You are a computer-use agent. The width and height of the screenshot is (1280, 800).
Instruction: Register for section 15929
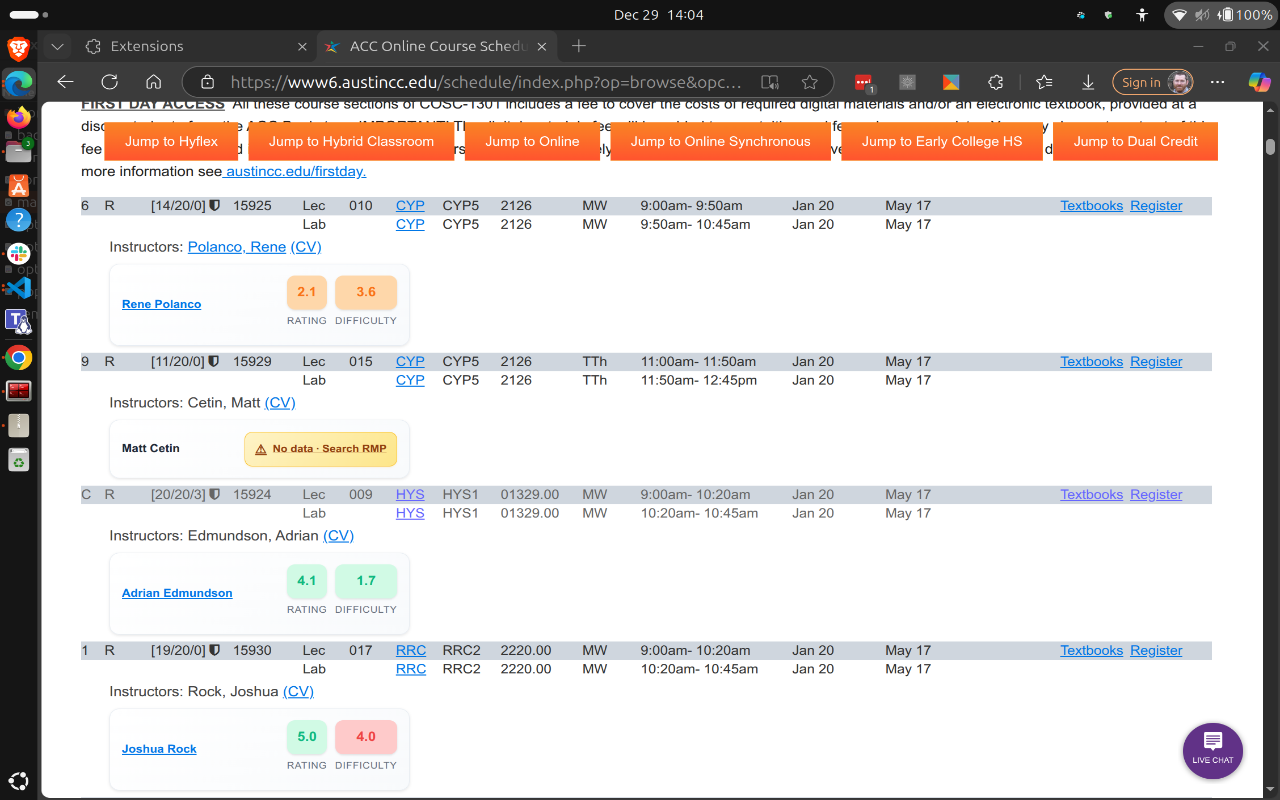[x=1156, y=362]
